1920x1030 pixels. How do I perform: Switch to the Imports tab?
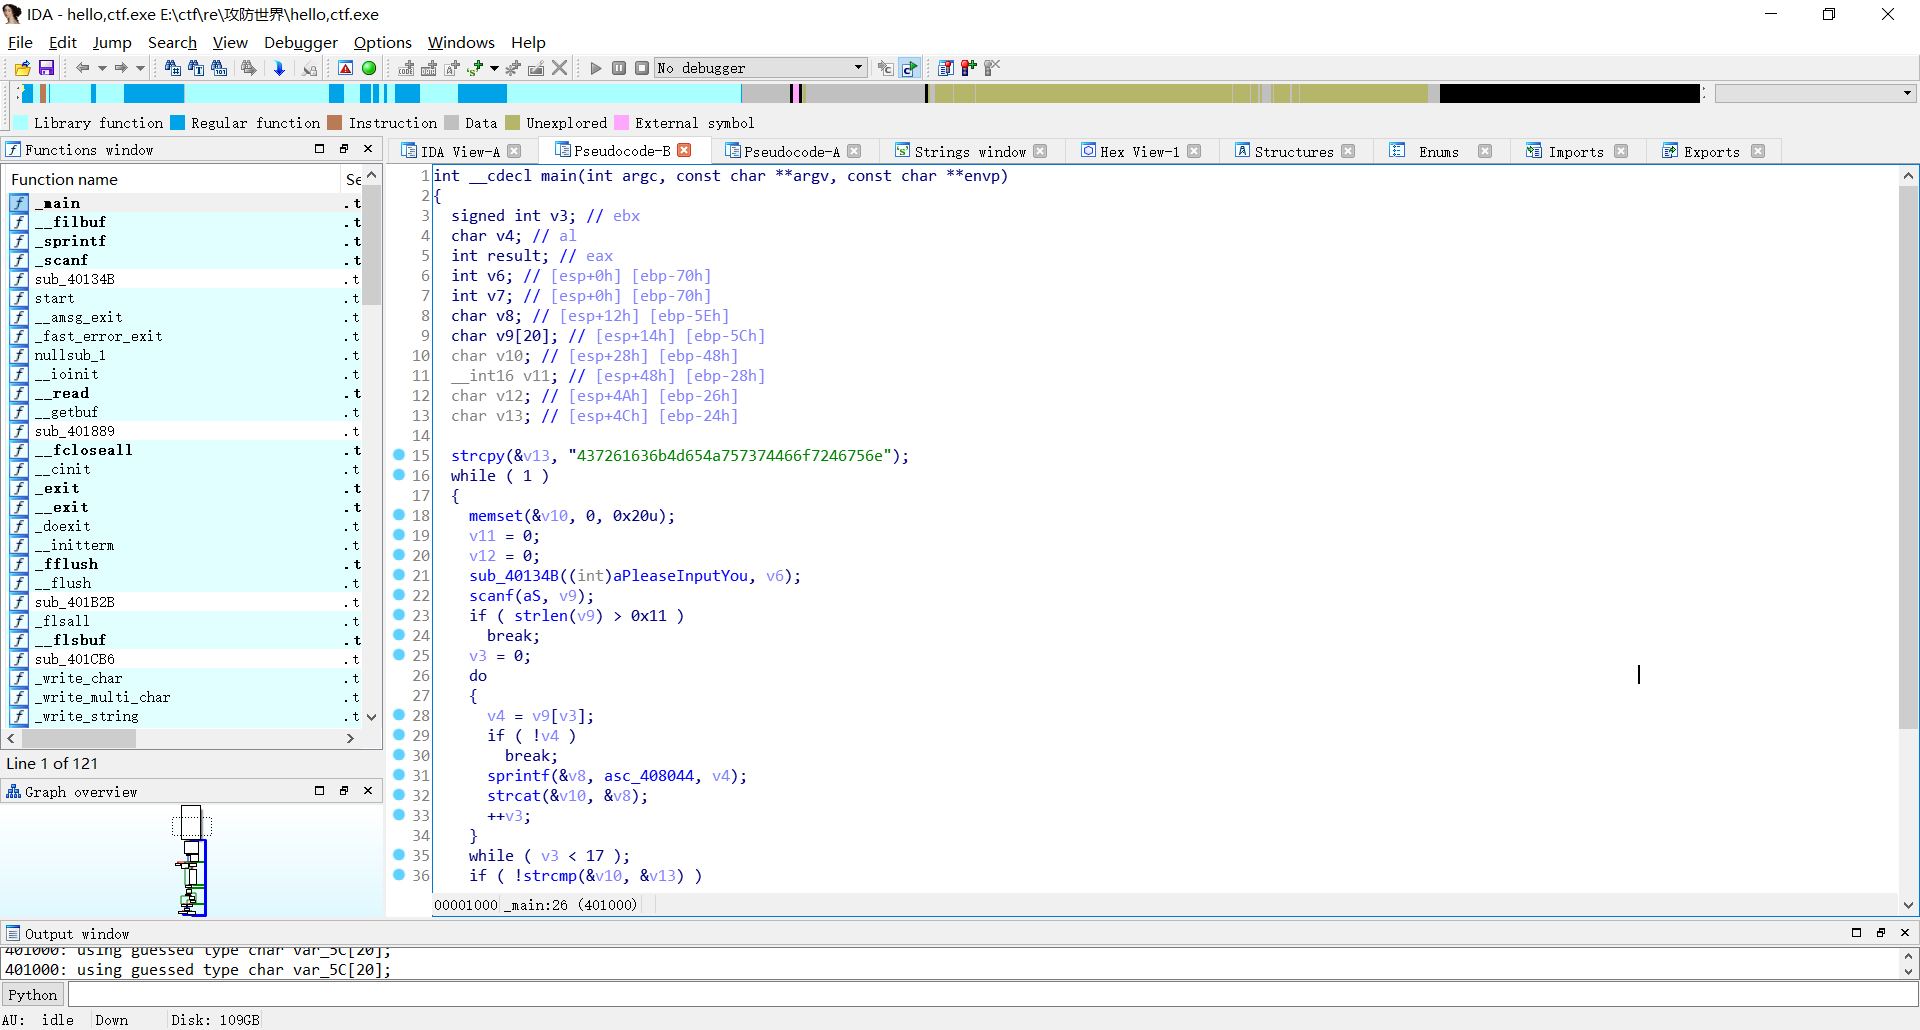point(1576,151)
